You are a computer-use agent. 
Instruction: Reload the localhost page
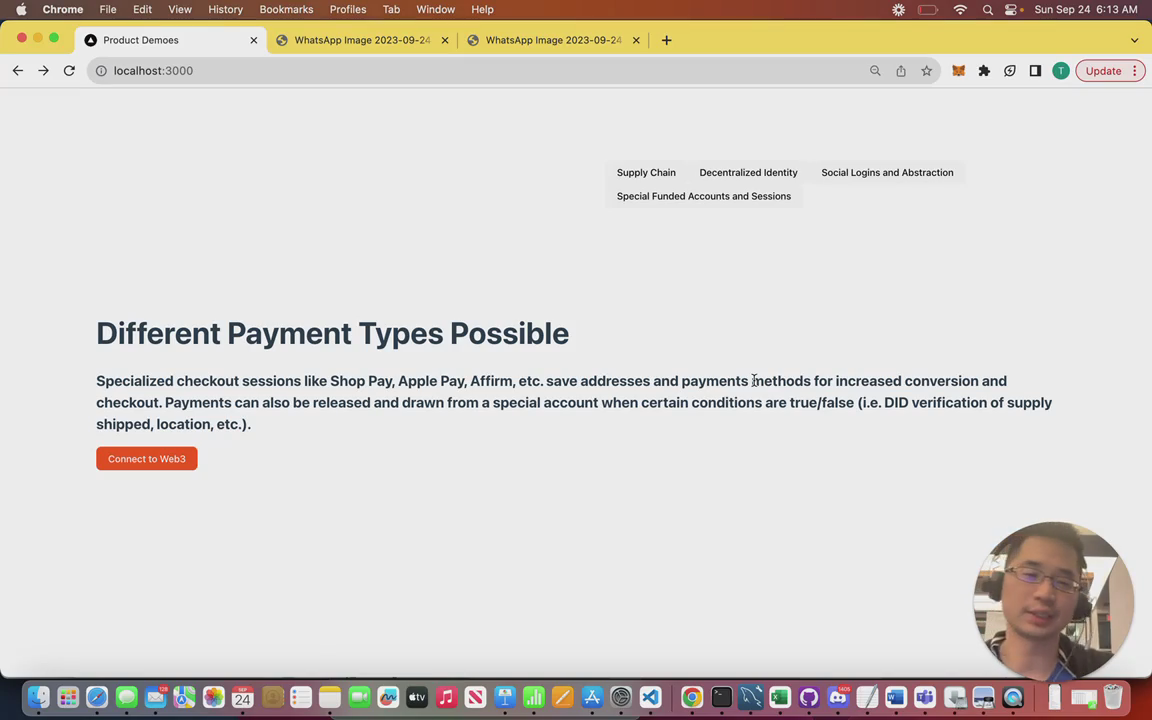(x=69, y=71)
